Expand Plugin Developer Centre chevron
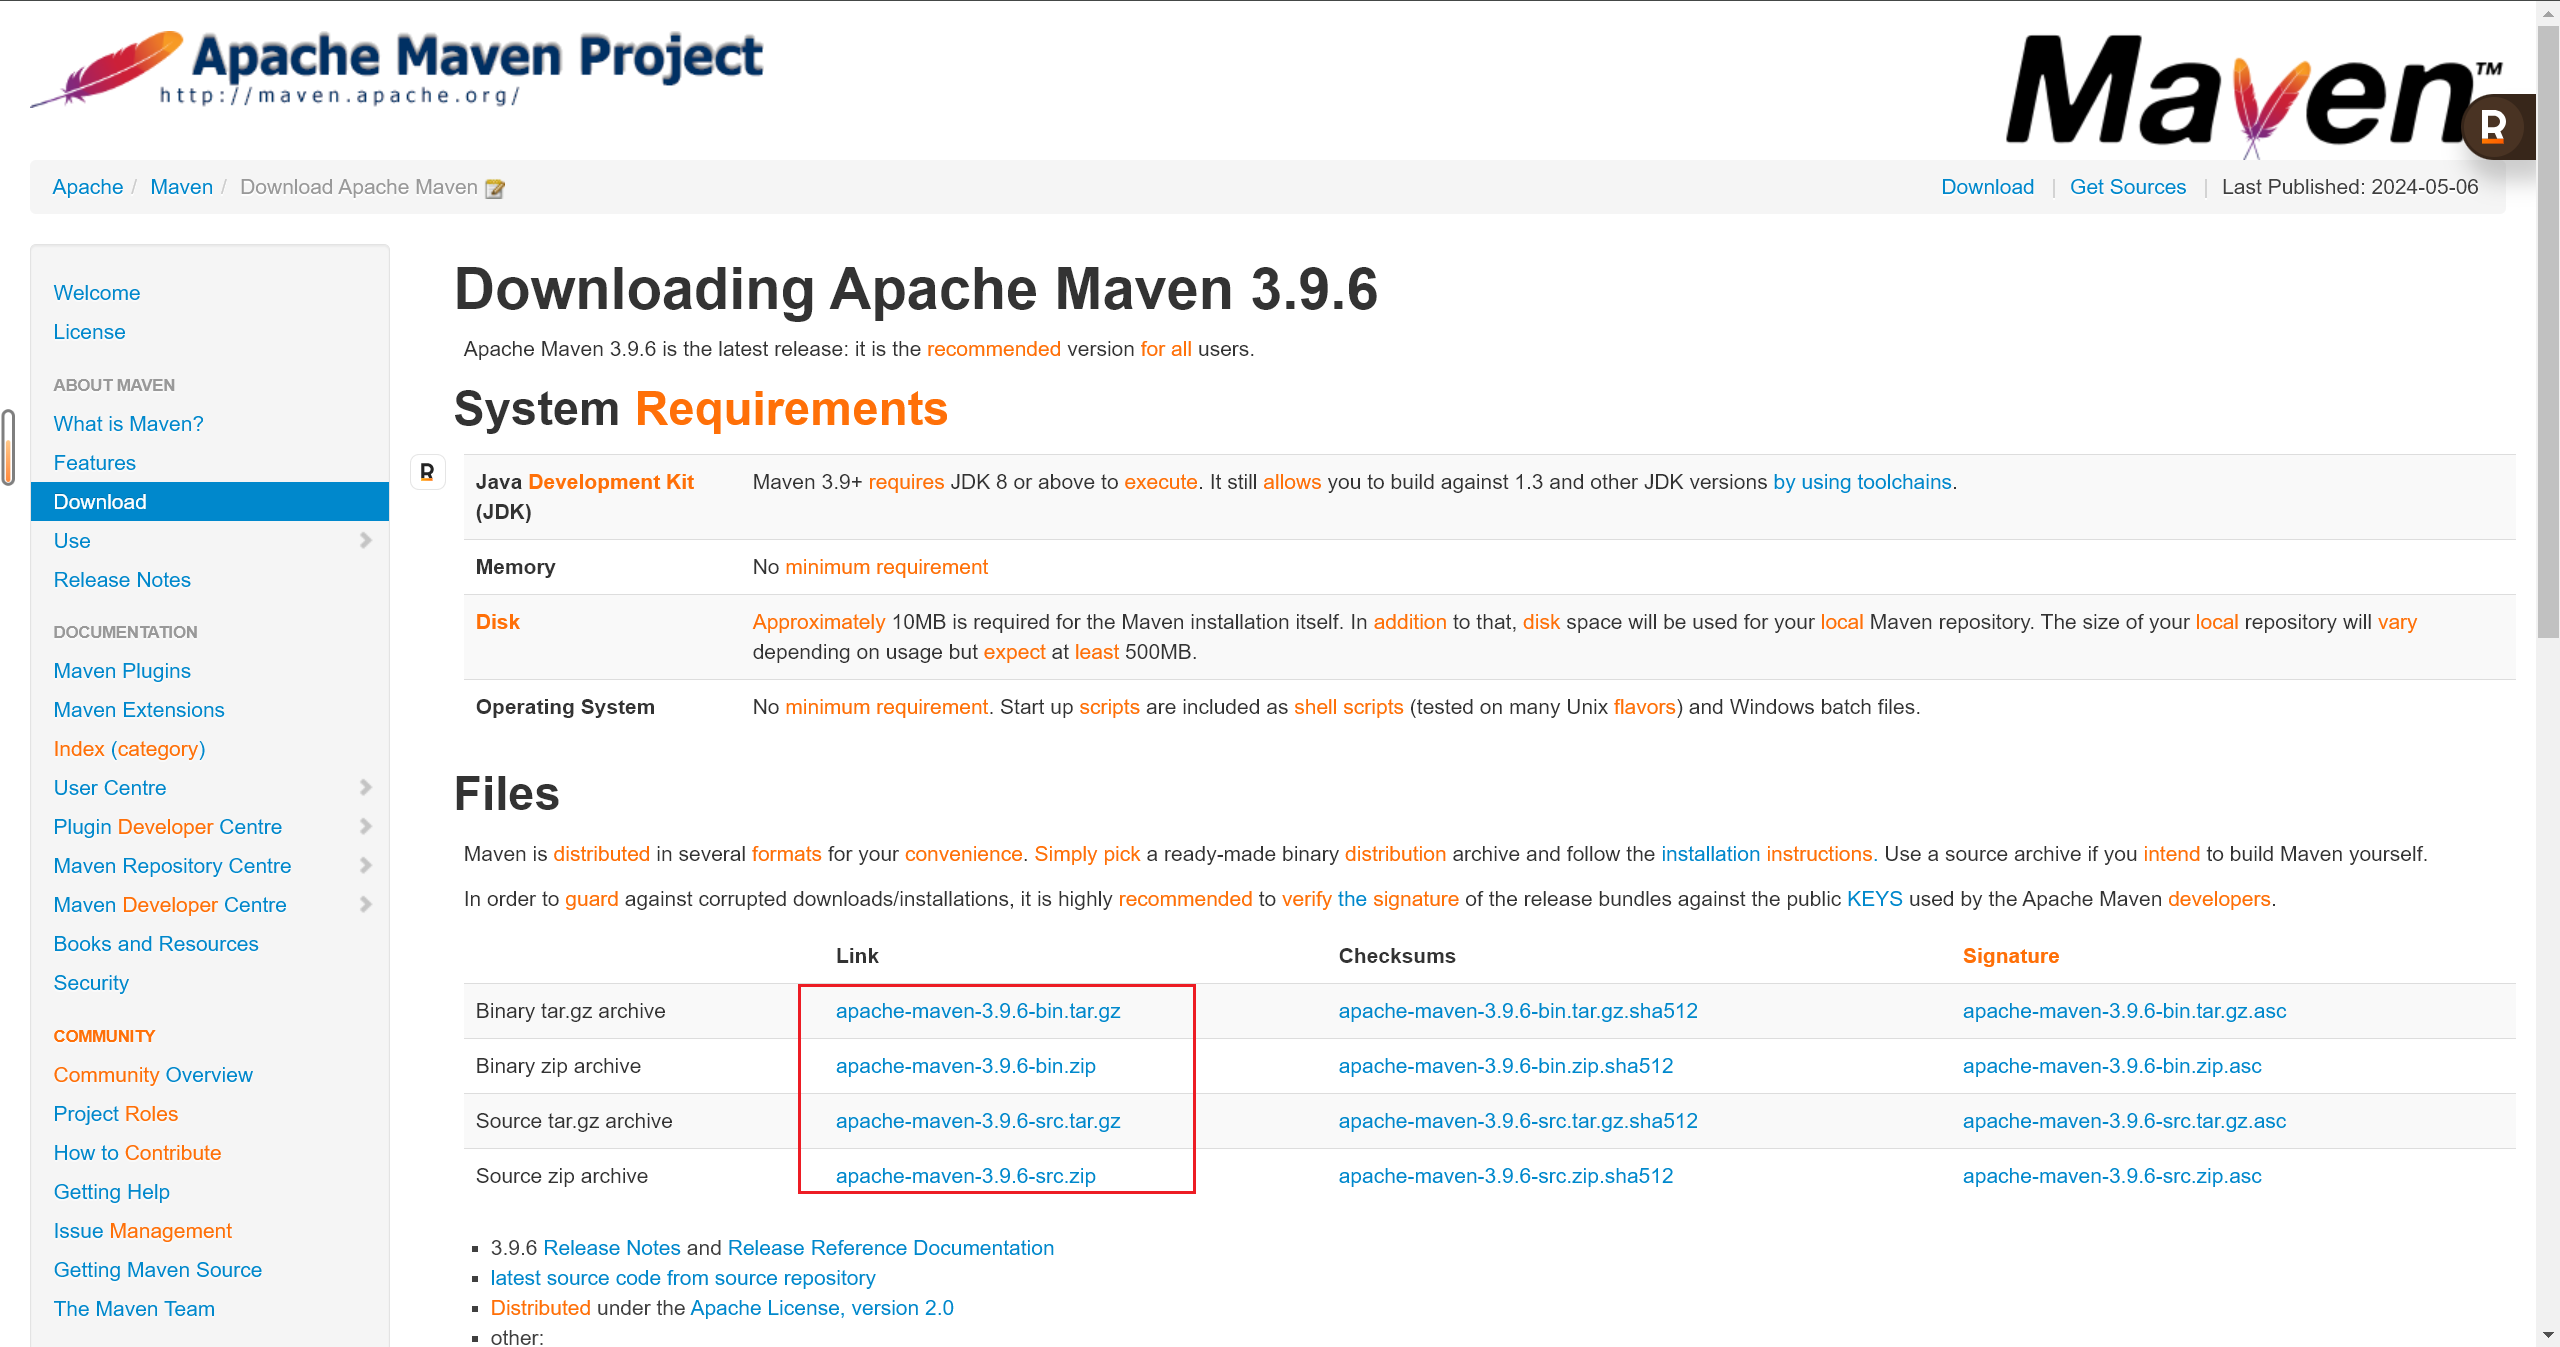 click(x=365, y=827)
